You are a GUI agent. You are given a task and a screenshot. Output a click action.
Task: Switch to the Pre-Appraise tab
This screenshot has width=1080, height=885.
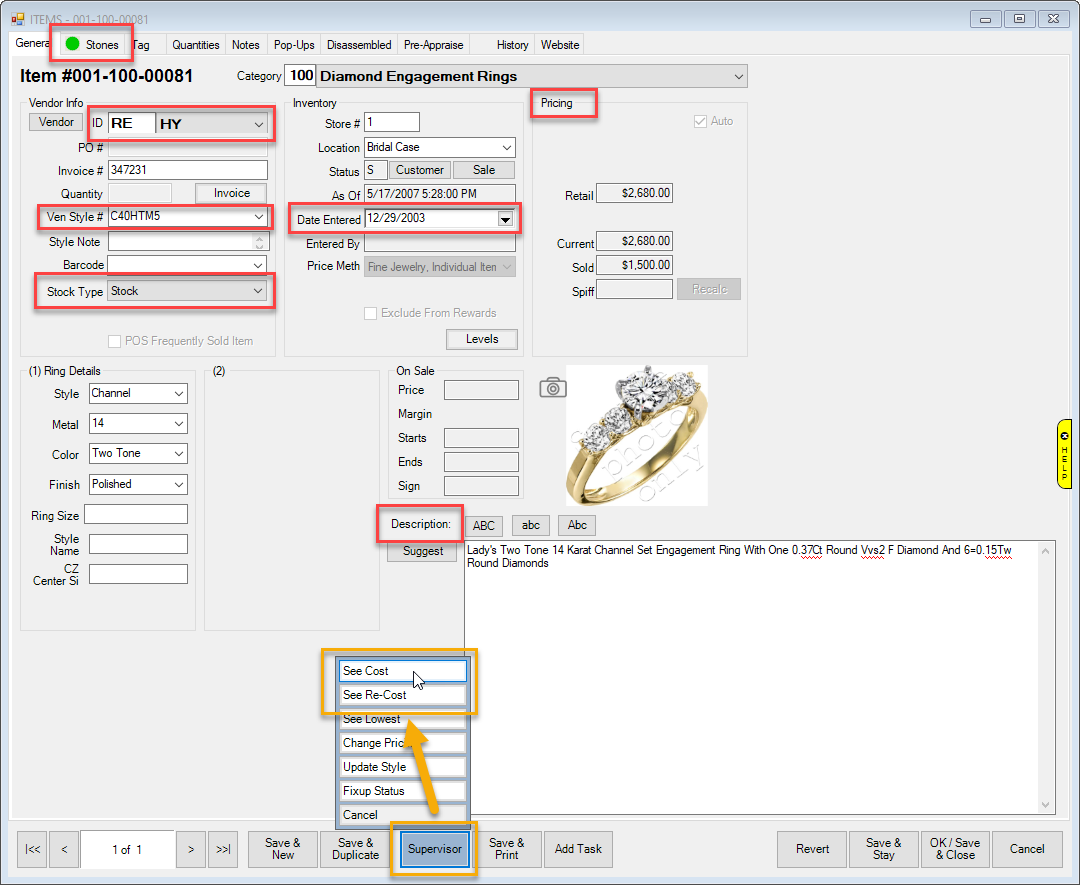433,45
